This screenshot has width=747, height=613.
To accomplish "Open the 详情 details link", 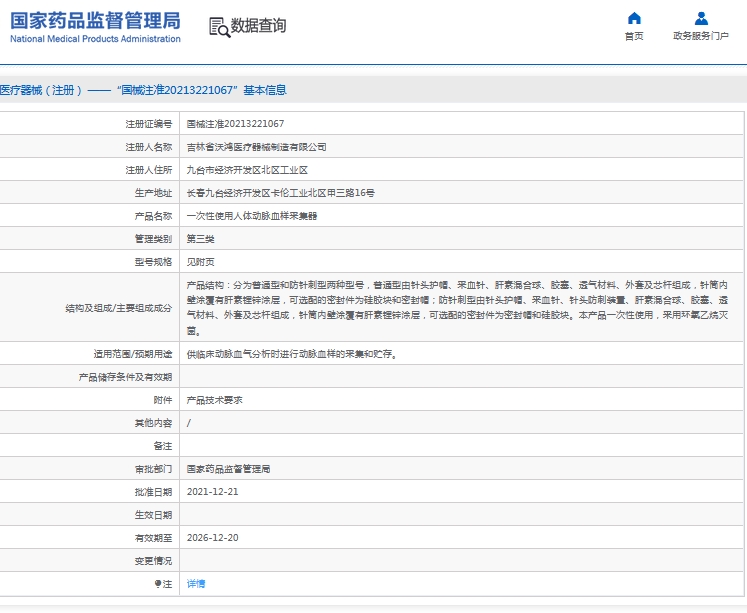I will click(196, 584).
